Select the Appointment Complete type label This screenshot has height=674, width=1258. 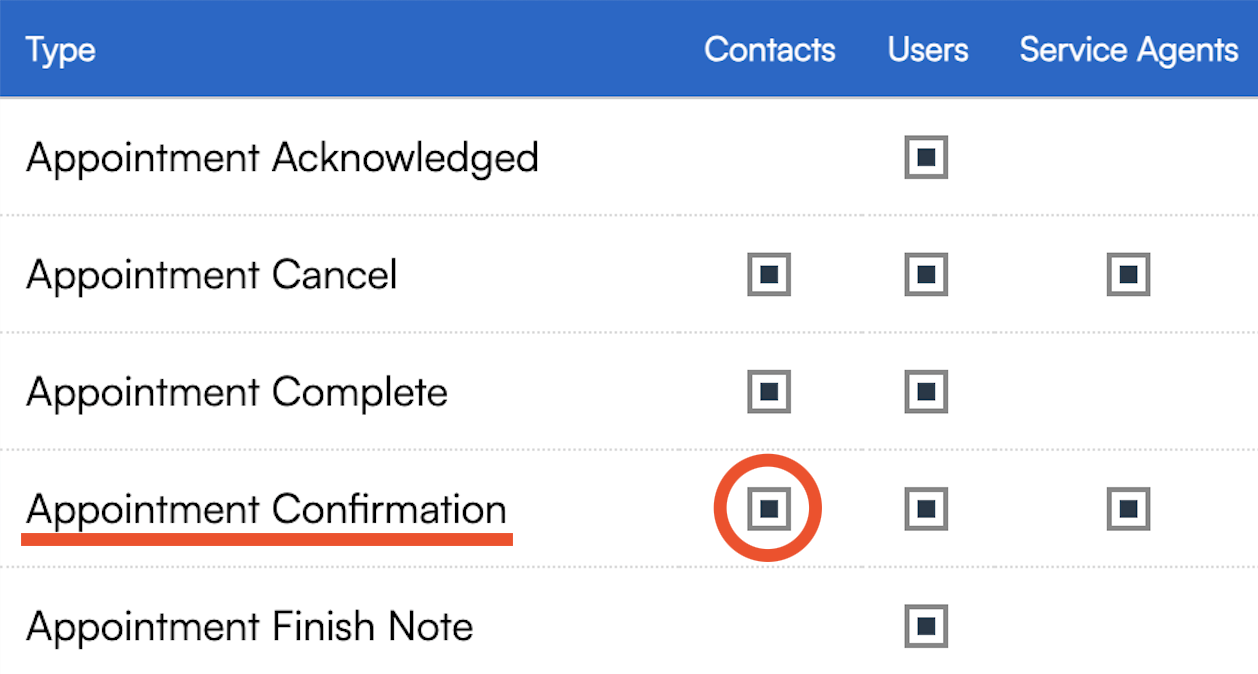click(x=237, y=392)
